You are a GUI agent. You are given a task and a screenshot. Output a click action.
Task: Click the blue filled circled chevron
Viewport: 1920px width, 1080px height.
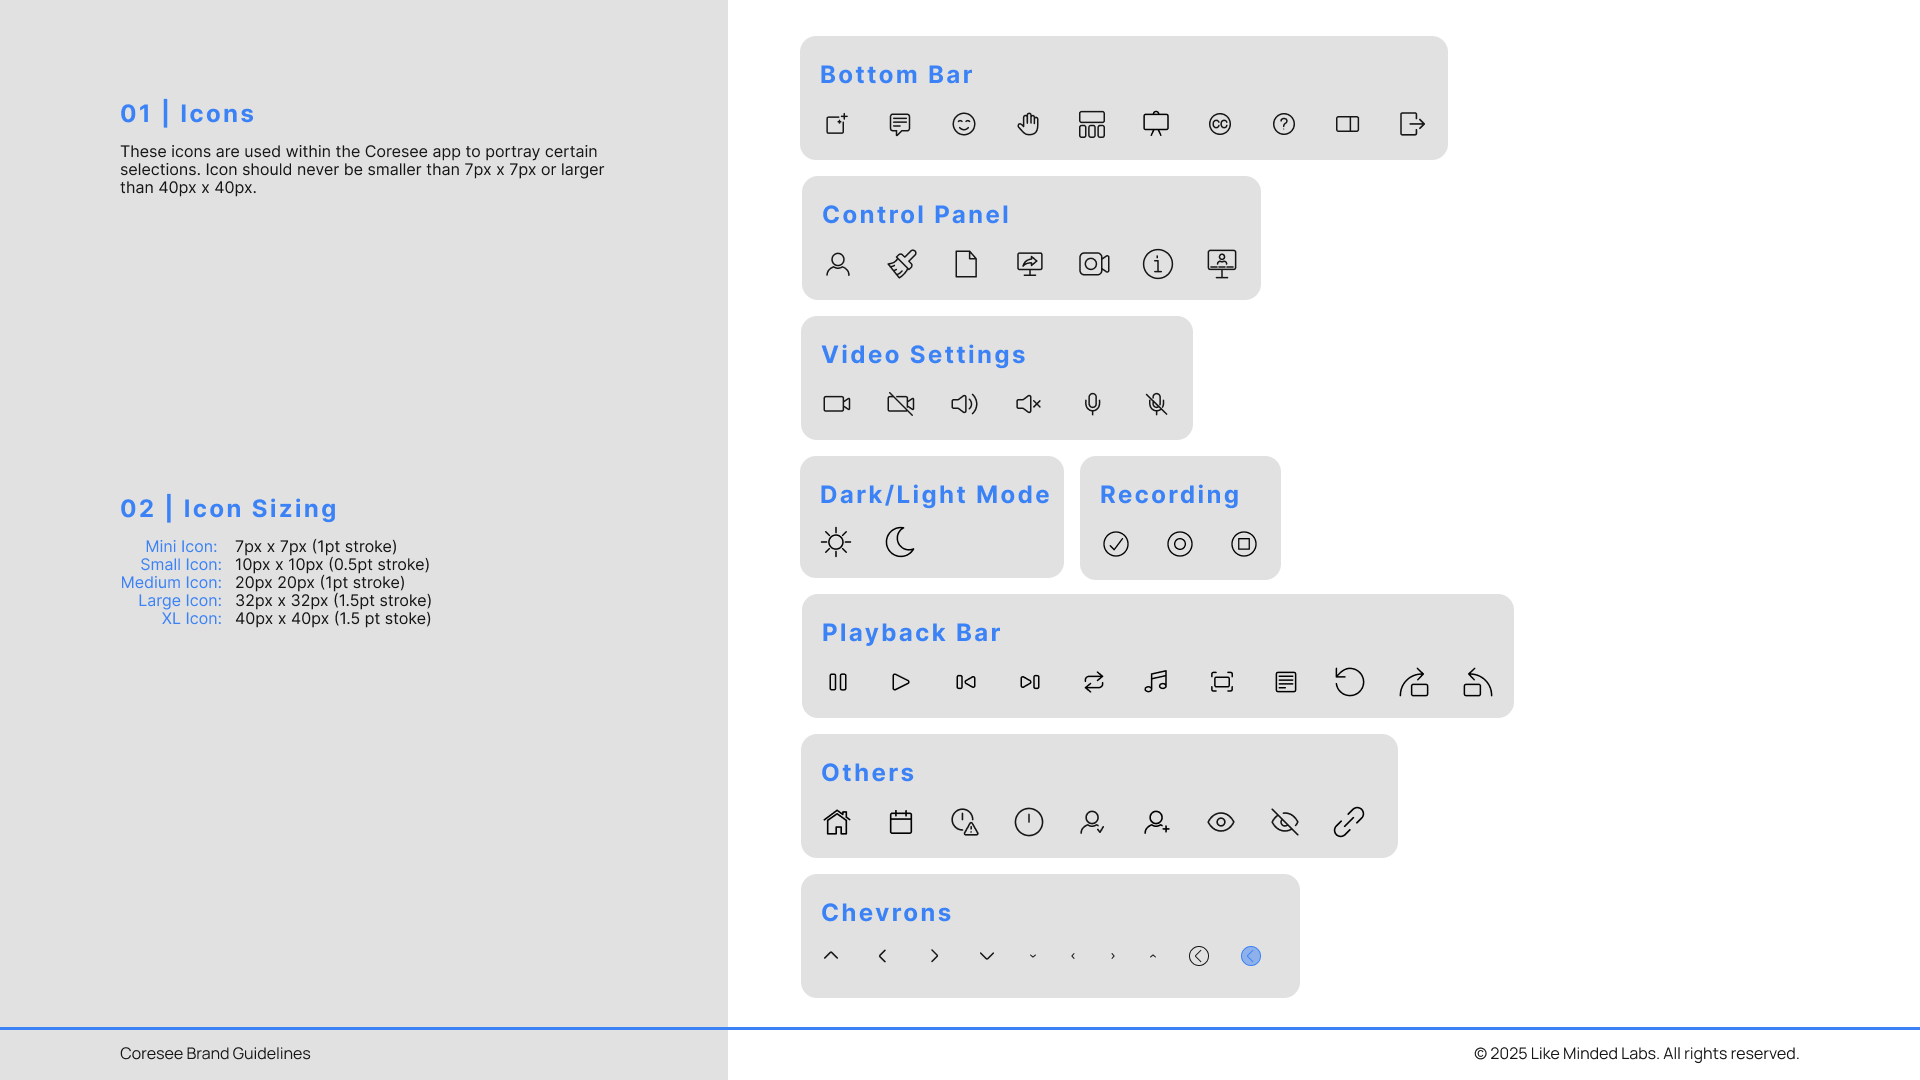point(1251,956)
